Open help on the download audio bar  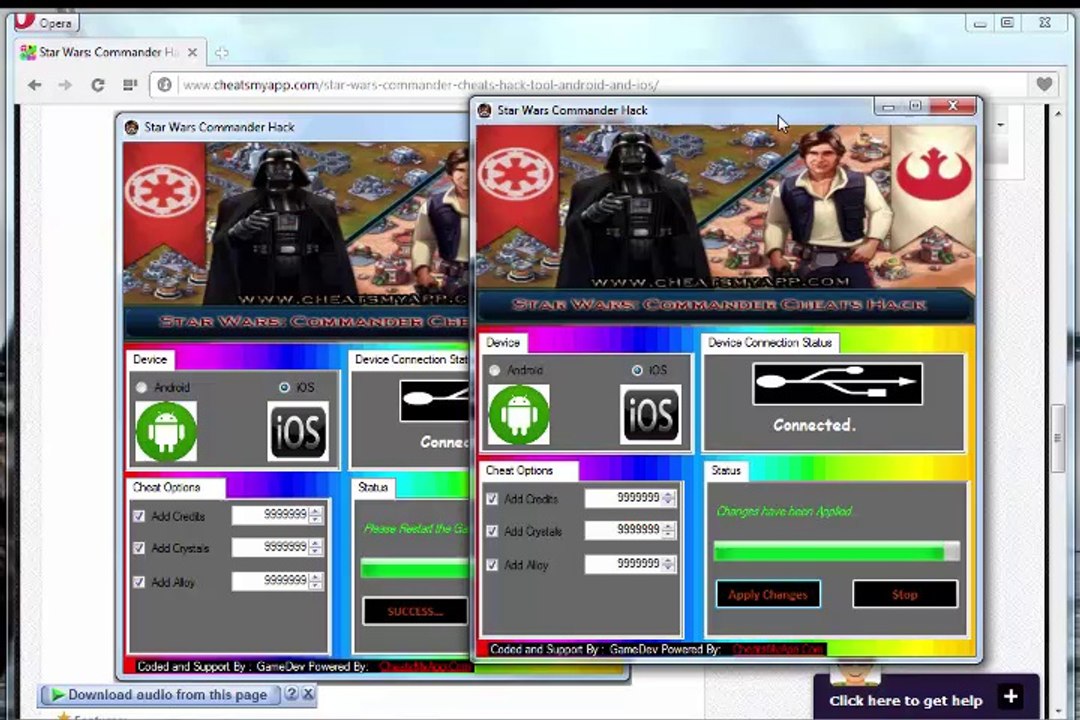[x=291, y=694]
